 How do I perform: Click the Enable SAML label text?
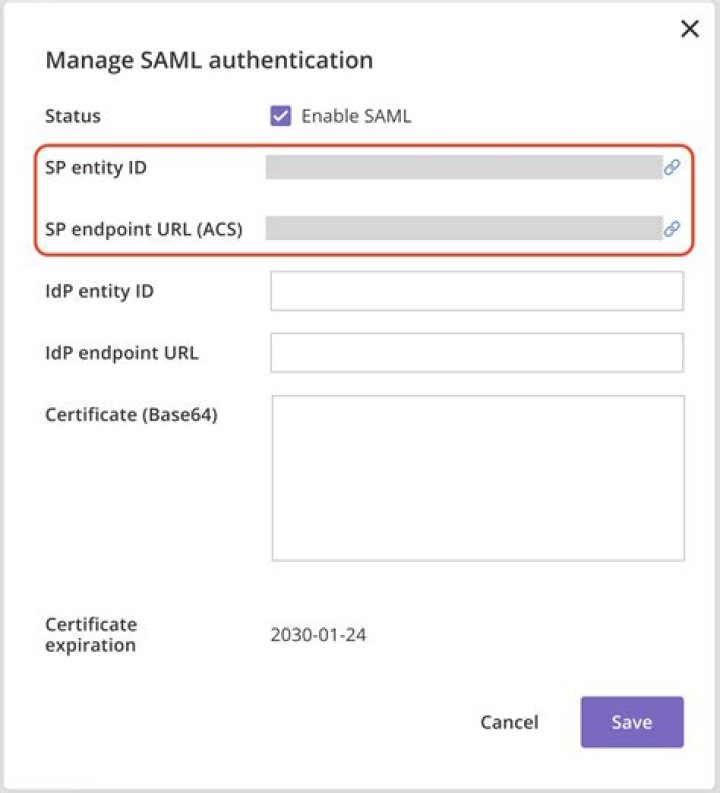(356, 116)
